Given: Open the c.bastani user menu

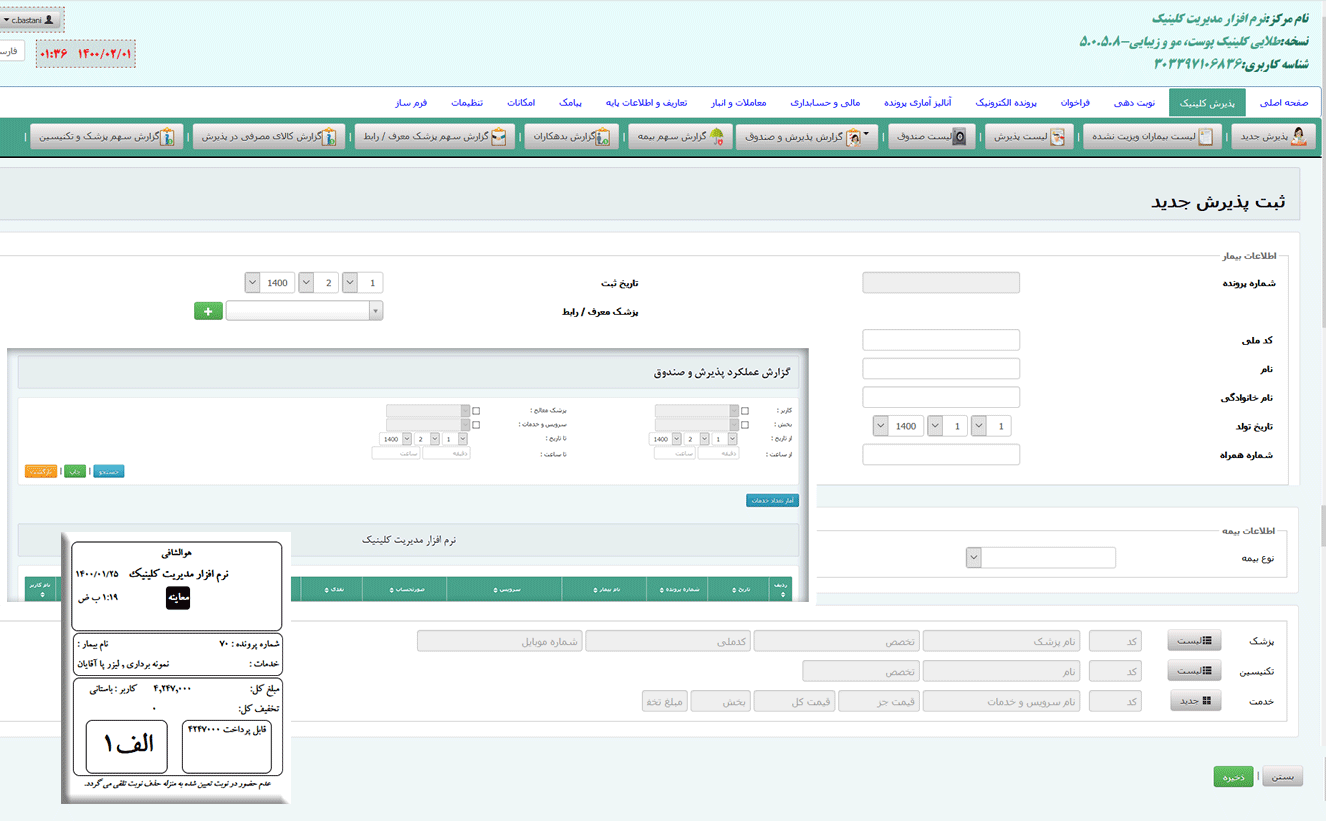Looking at the screenshot, I should [x=31, y=19].
